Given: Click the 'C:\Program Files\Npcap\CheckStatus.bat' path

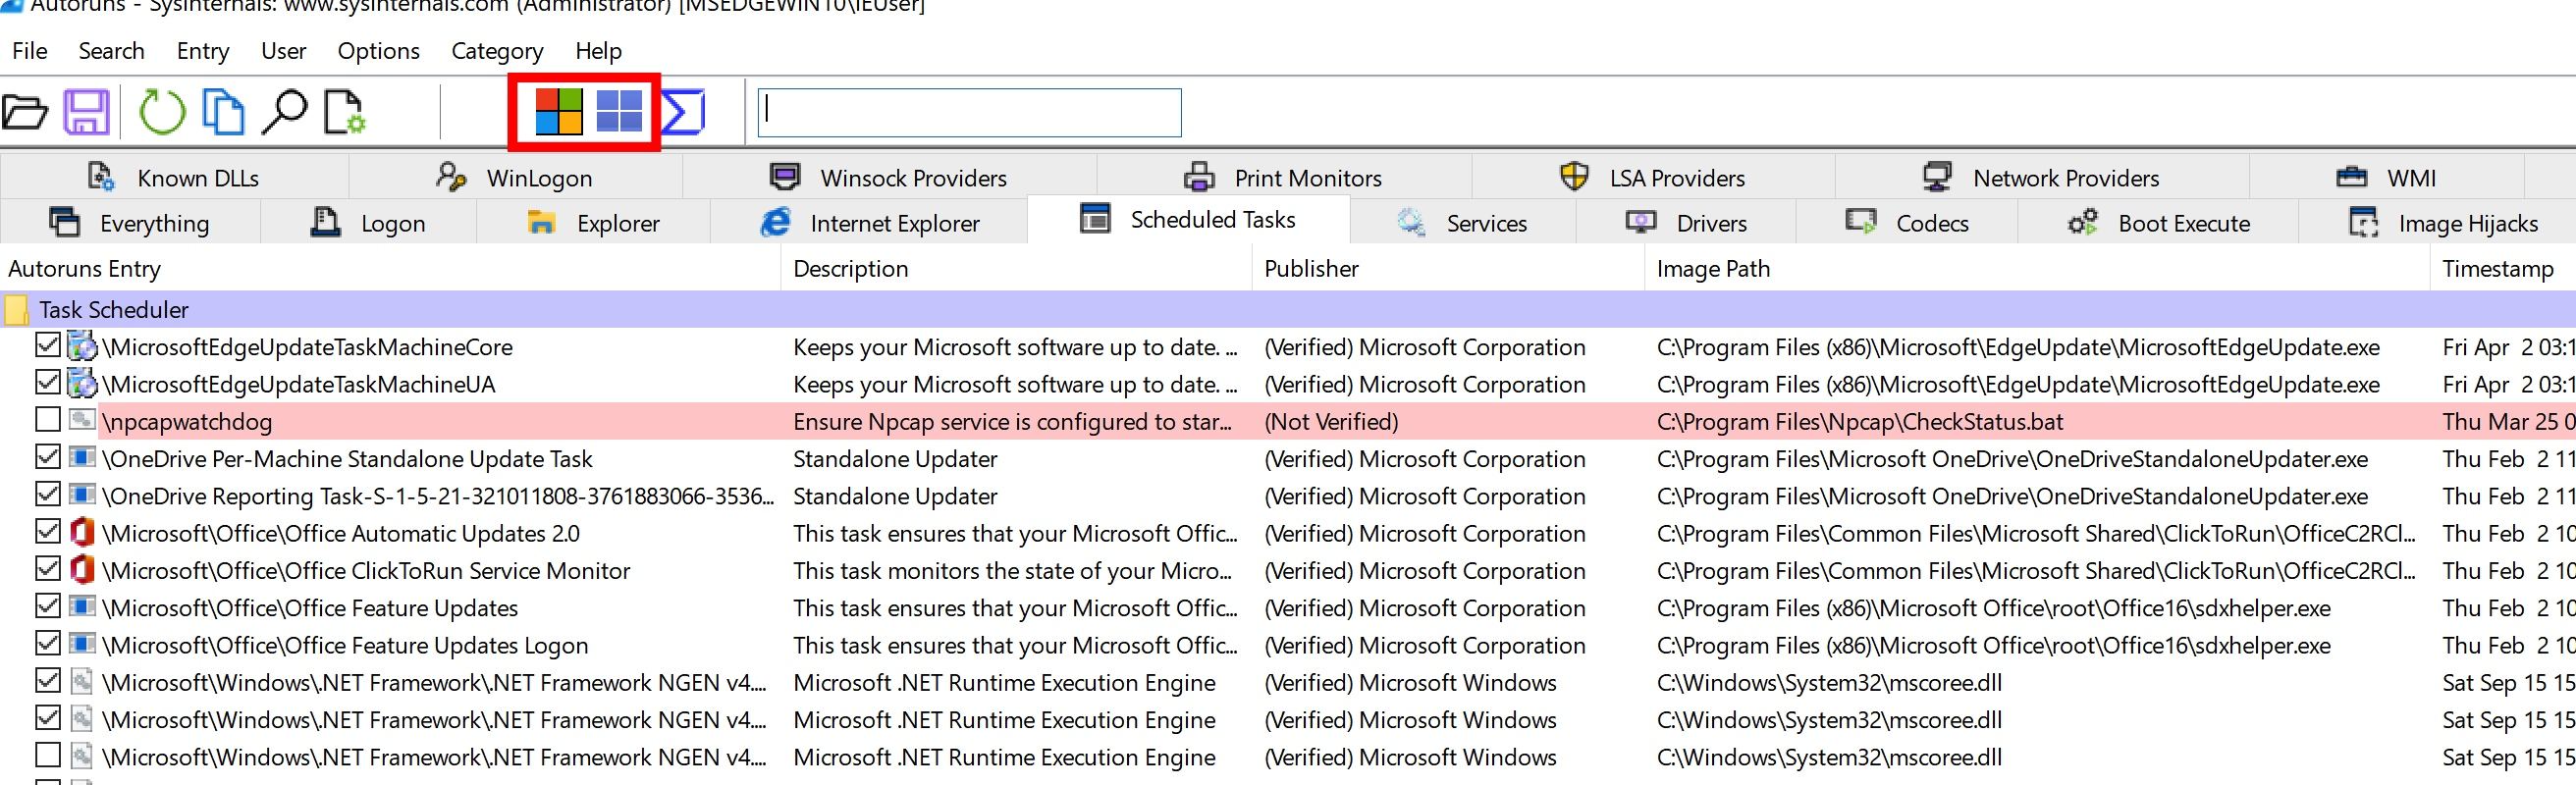Looking at the screenshot, I should (x=1860, y=422).
